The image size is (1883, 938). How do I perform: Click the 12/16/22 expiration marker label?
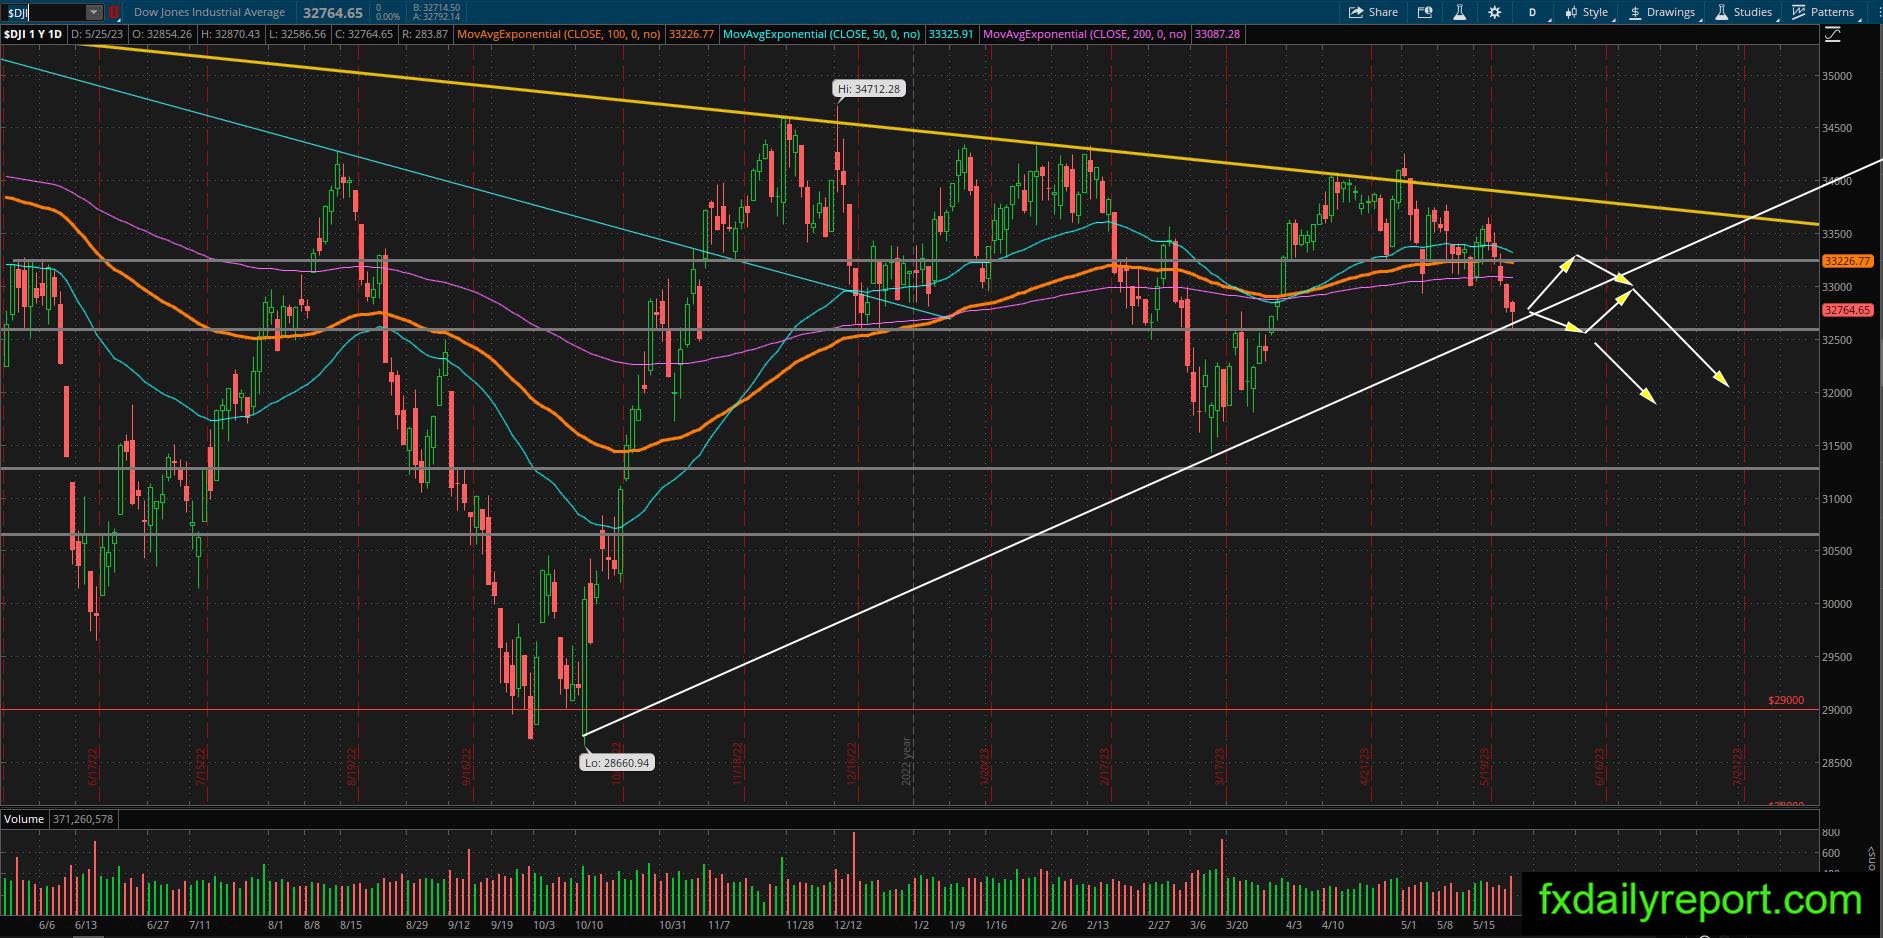(852, 765)
